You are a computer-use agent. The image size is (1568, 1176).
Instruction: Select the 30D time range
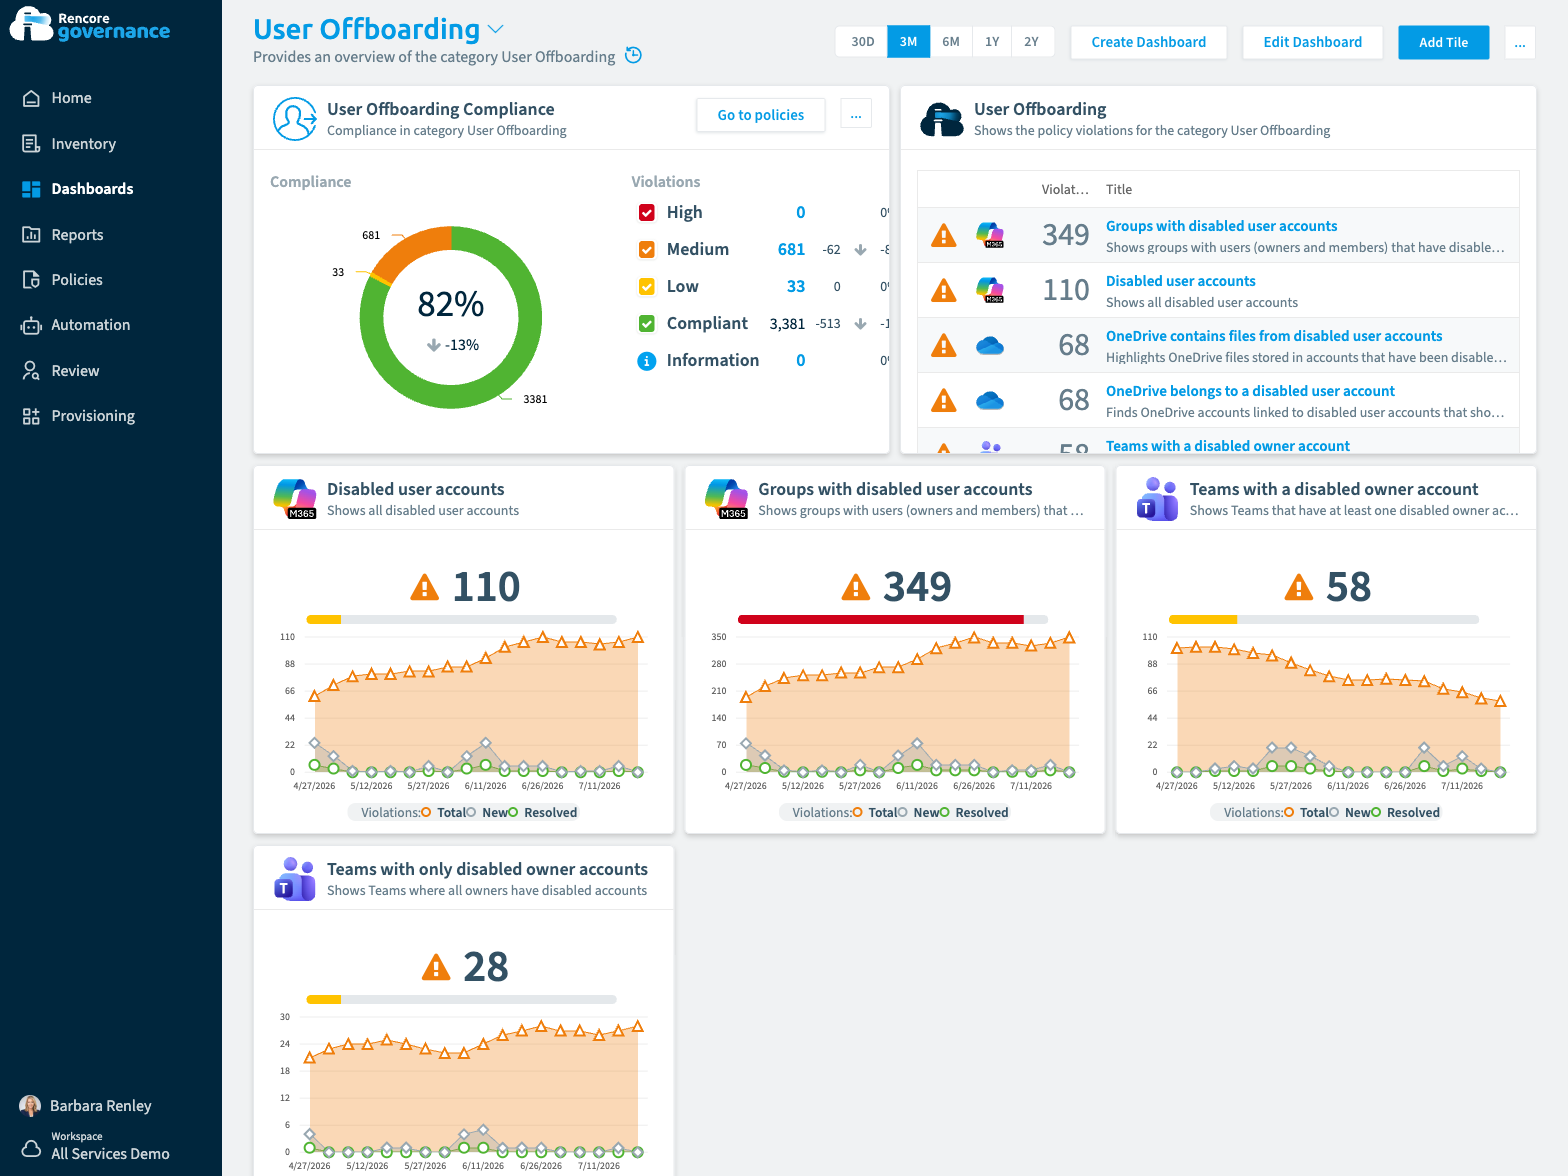pyautogui.click(x=862, y=42)
